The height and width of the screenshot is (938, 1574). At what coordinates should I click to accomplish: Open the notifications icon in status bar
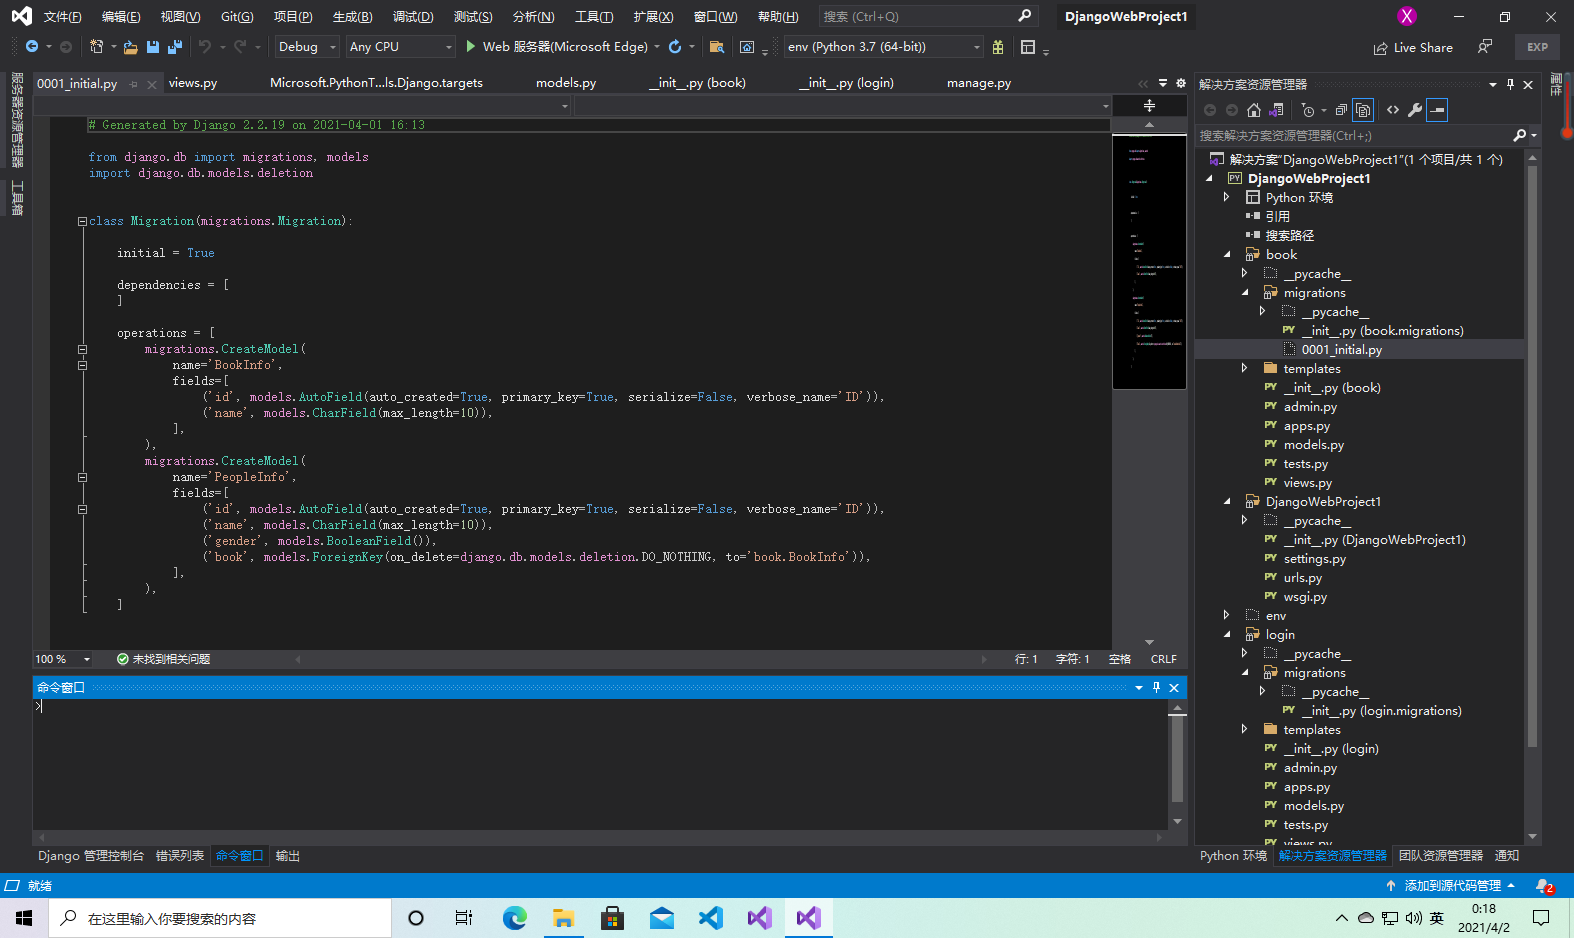click(x=1545, y=886)
